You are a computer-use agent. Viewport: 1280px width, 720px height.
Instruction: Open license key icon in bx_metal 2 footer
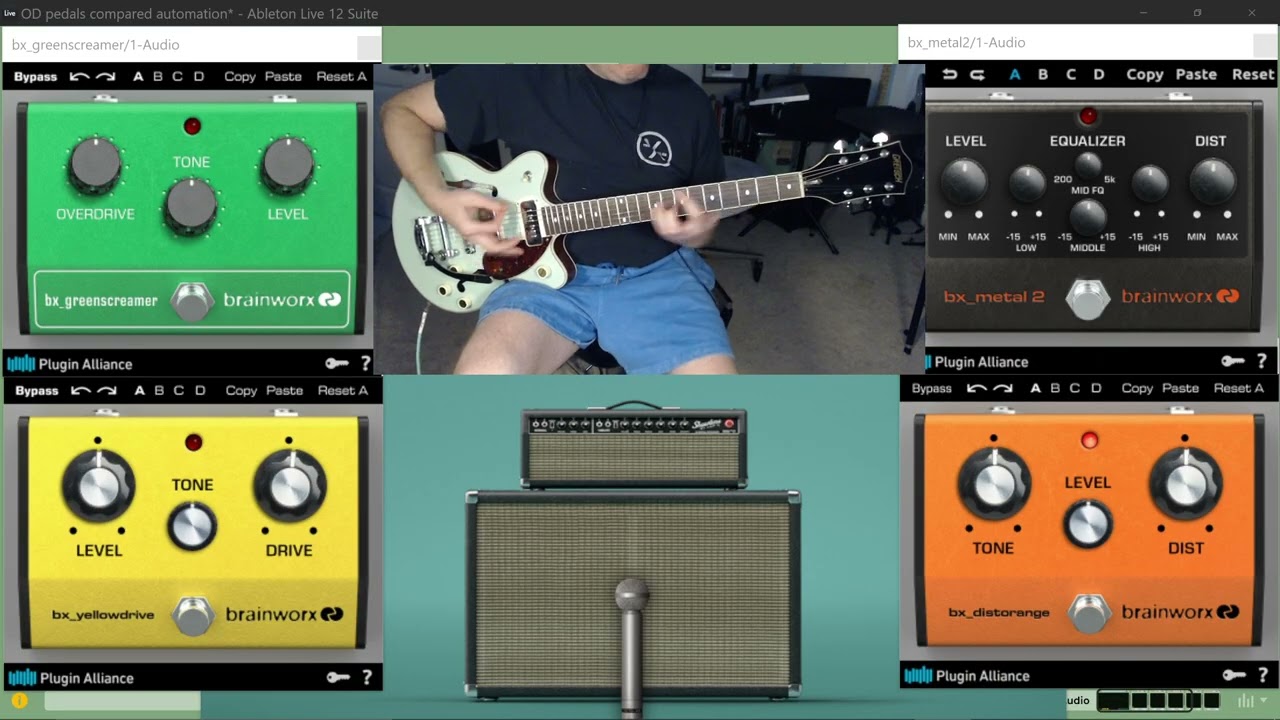point(1233,362)
